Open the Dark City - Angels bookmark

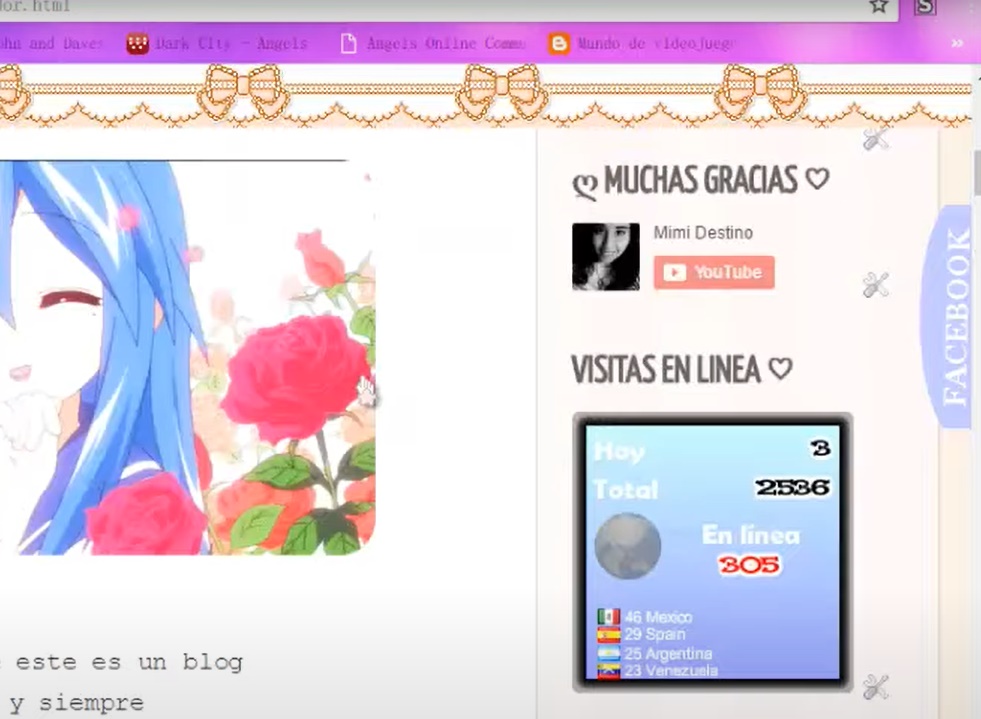coord(216,43)
